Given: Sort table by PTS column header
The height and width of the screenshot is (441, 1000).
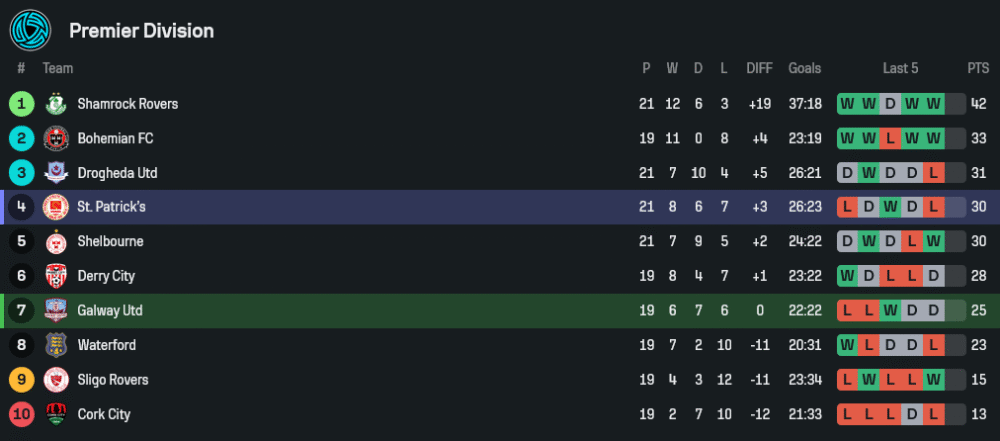Looking at the screenshot, I should click(x=977, y=69).
